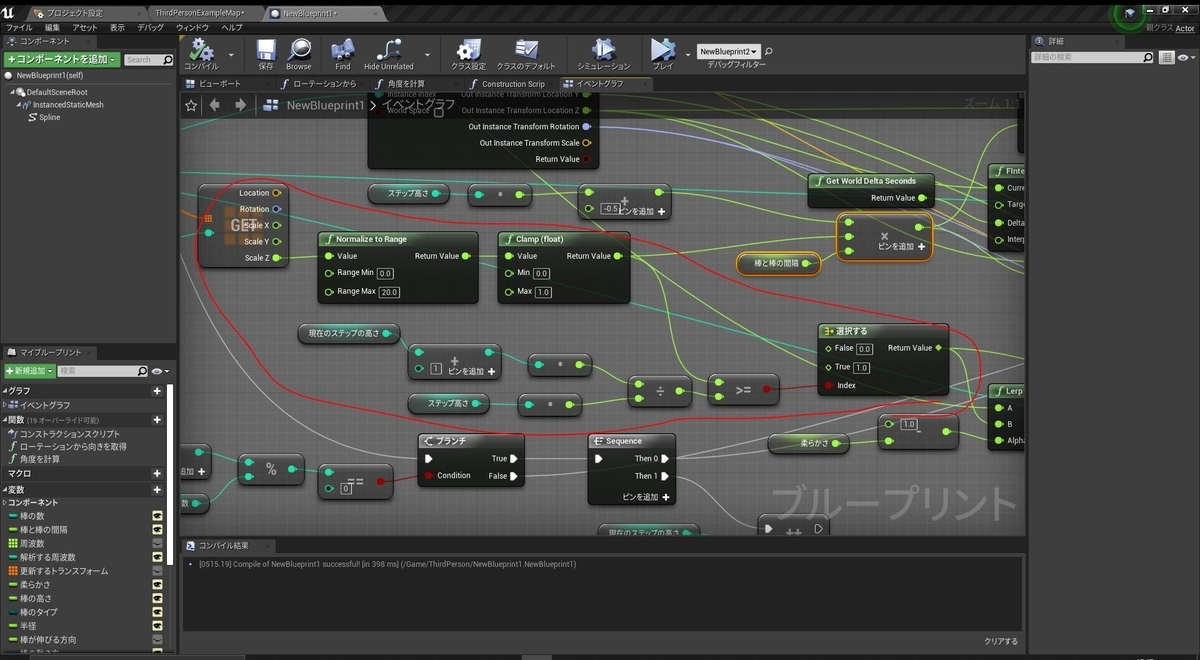Select the Spline component in tree
Image resolution: width=1200 pixels, height=660 pixels.
point(49,117)
